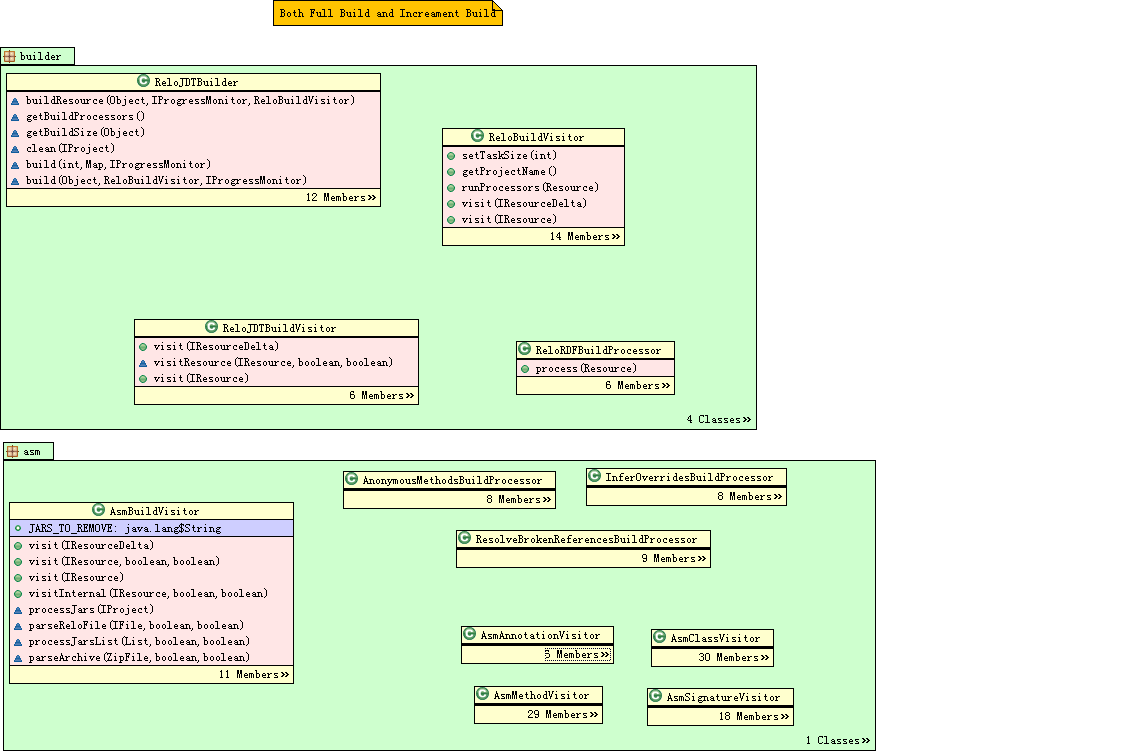Viewport: 1126px width, 751px height.
Task: Select the AsmClassVisitor class title
Action: (715, 638)
